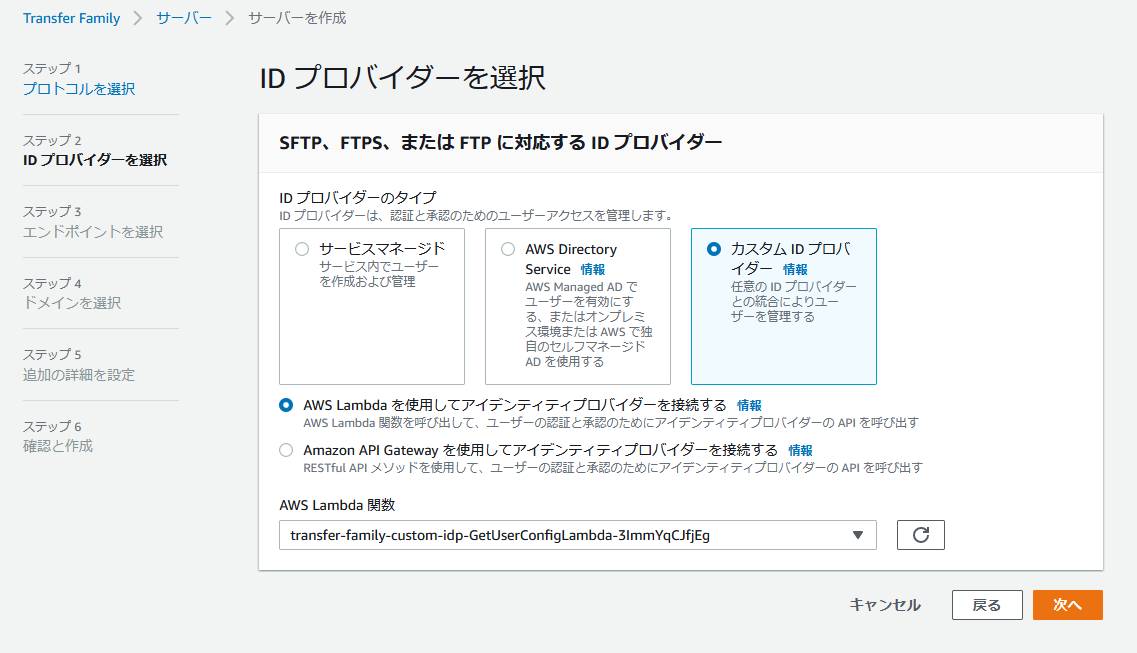Click the サーバーを作成 breadcrumb text
The image size is (1137, 653).
click(x=297, y=18)
